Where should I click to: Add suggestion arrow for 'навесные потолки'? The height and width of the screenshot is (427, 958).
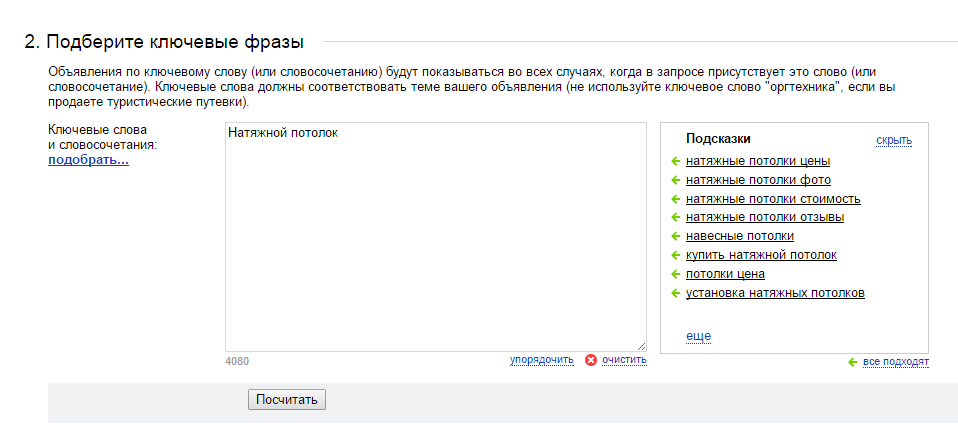coord(675,236)
